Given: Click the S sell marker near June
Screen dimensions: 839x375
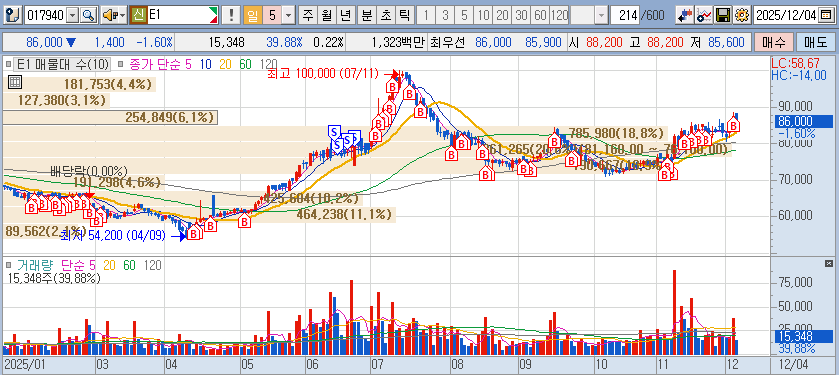Looking at the screenshot, I should (334, 131).
